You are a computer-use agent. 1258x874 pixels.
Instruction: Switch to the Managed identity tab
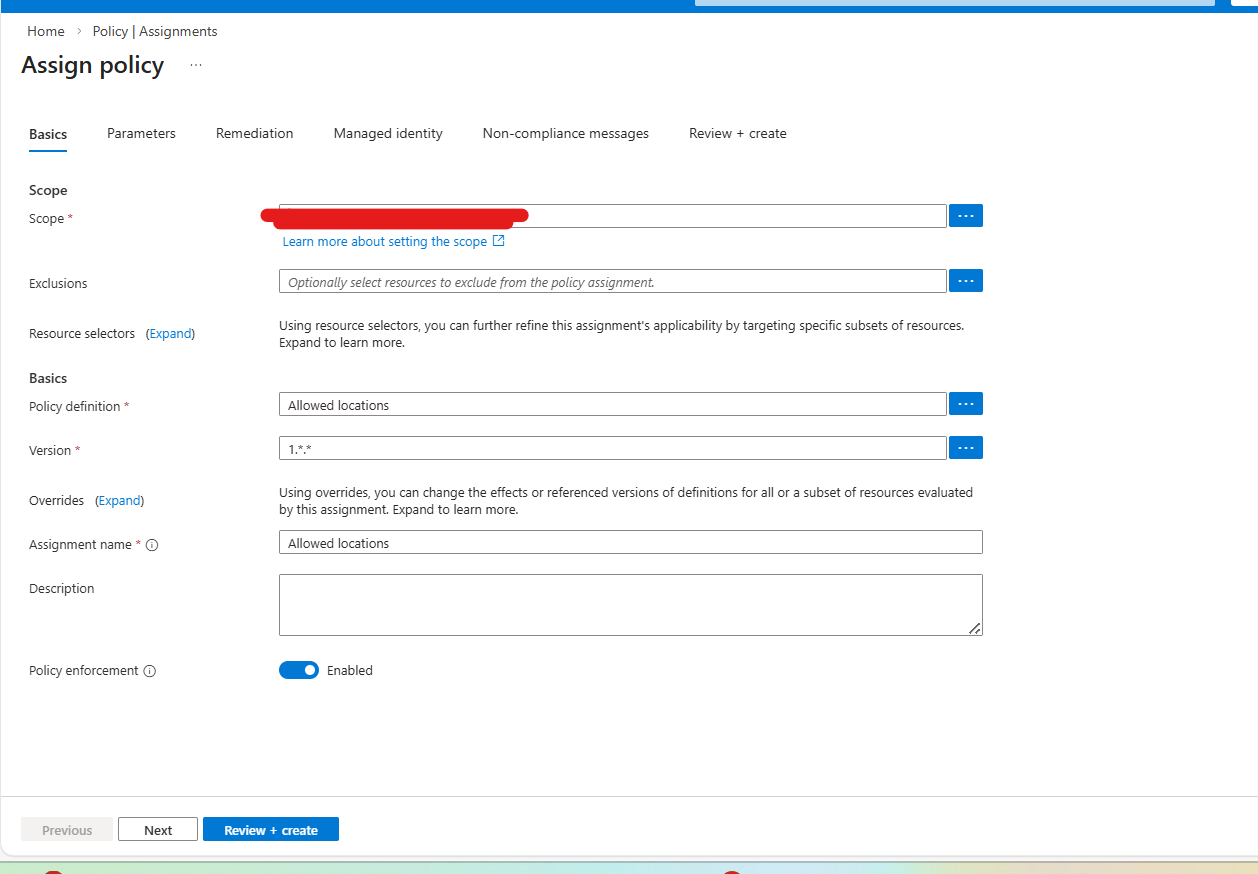pyautogui.click(x=388, y=133)
